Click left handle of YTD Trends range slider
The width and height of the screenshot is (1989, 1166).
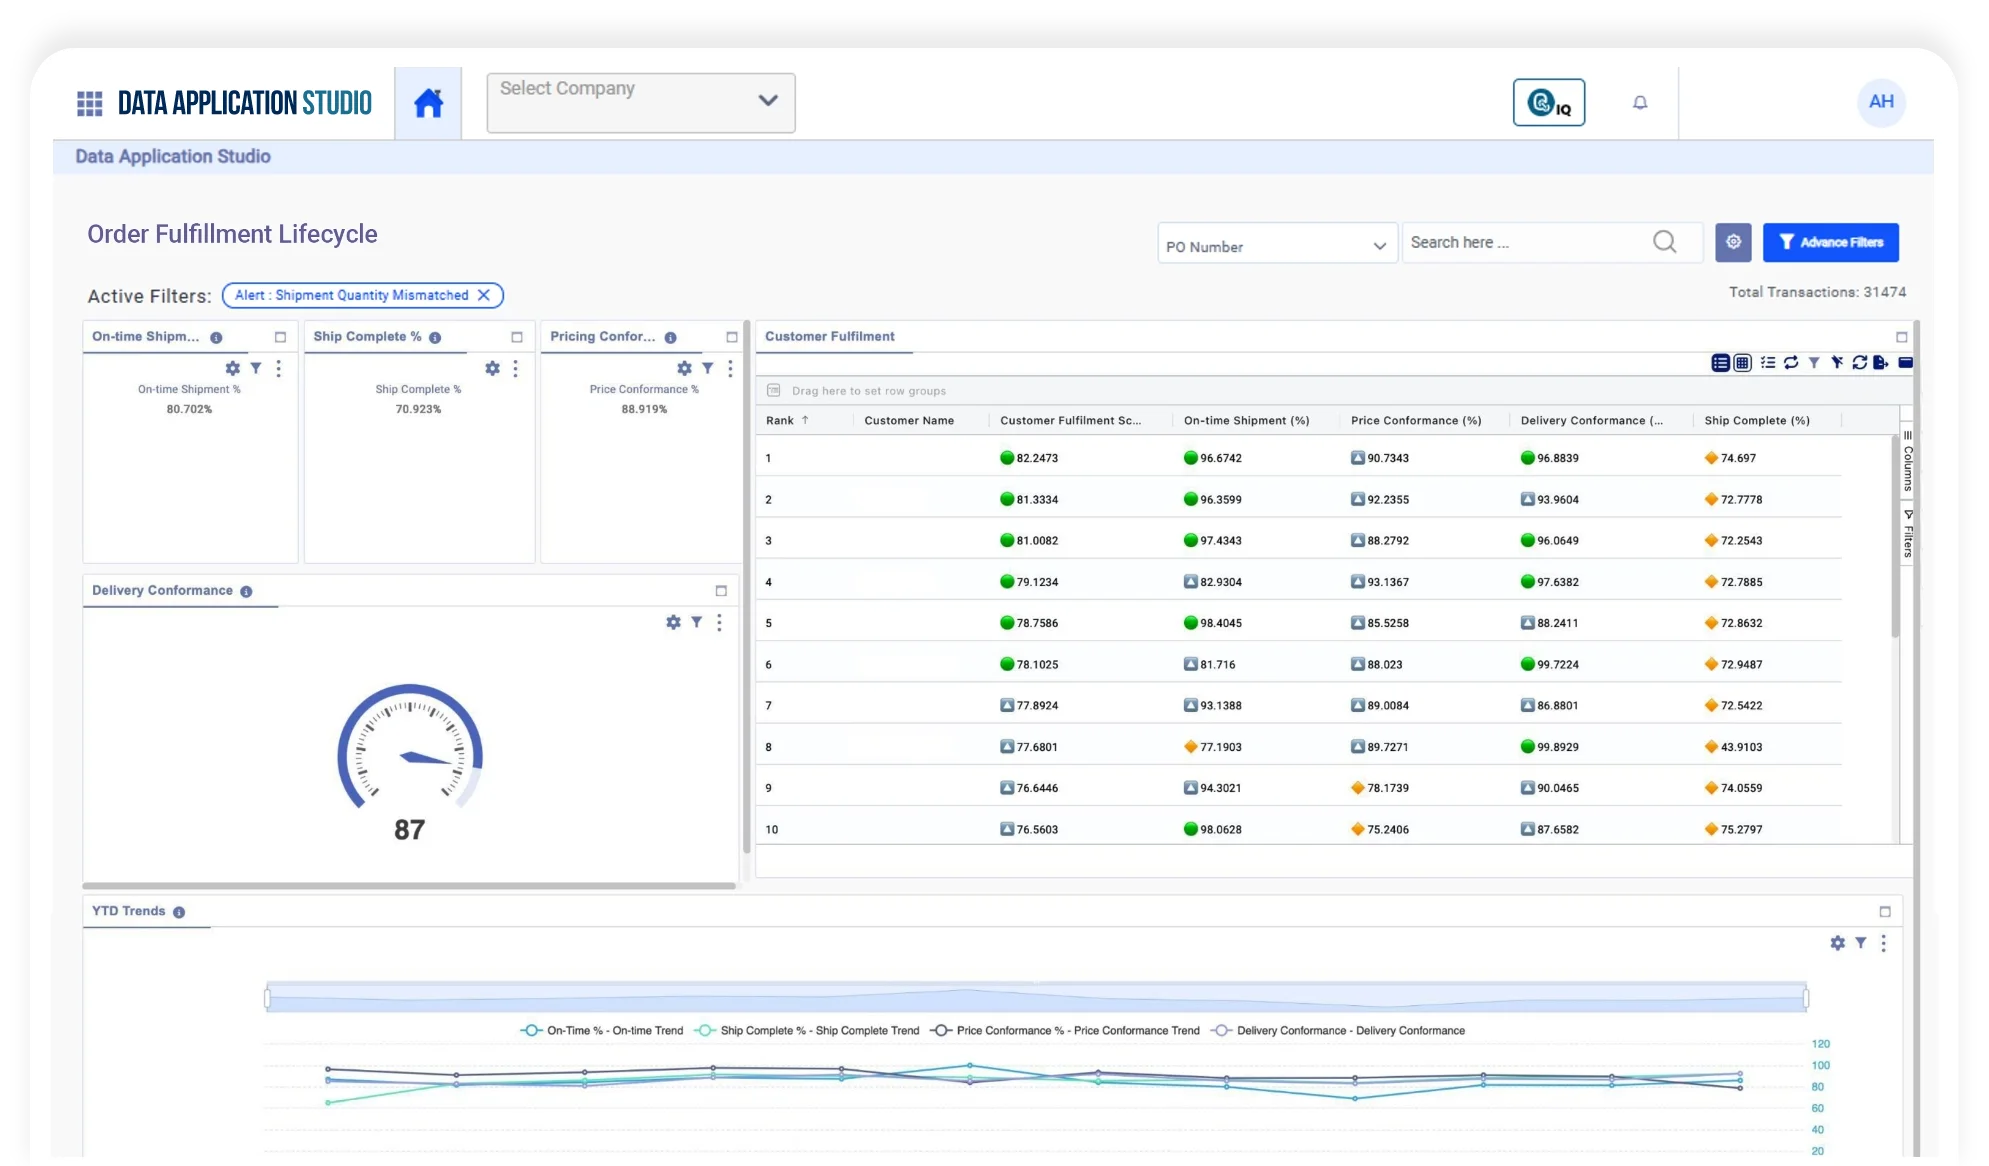pyautogui.click(x=268, y=998)
